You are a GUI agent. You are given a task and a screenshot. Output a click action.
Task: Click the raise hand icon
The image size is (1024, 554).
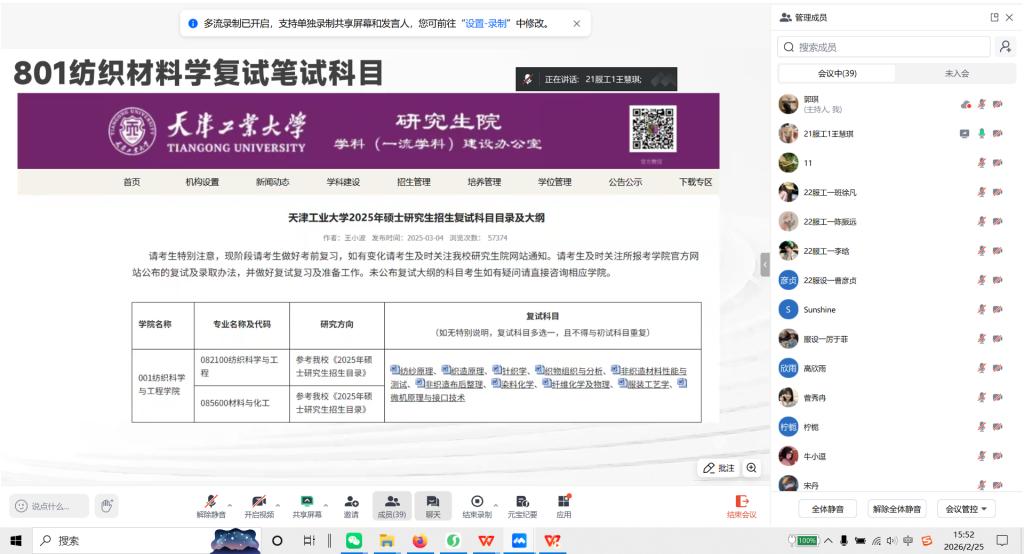107,506
